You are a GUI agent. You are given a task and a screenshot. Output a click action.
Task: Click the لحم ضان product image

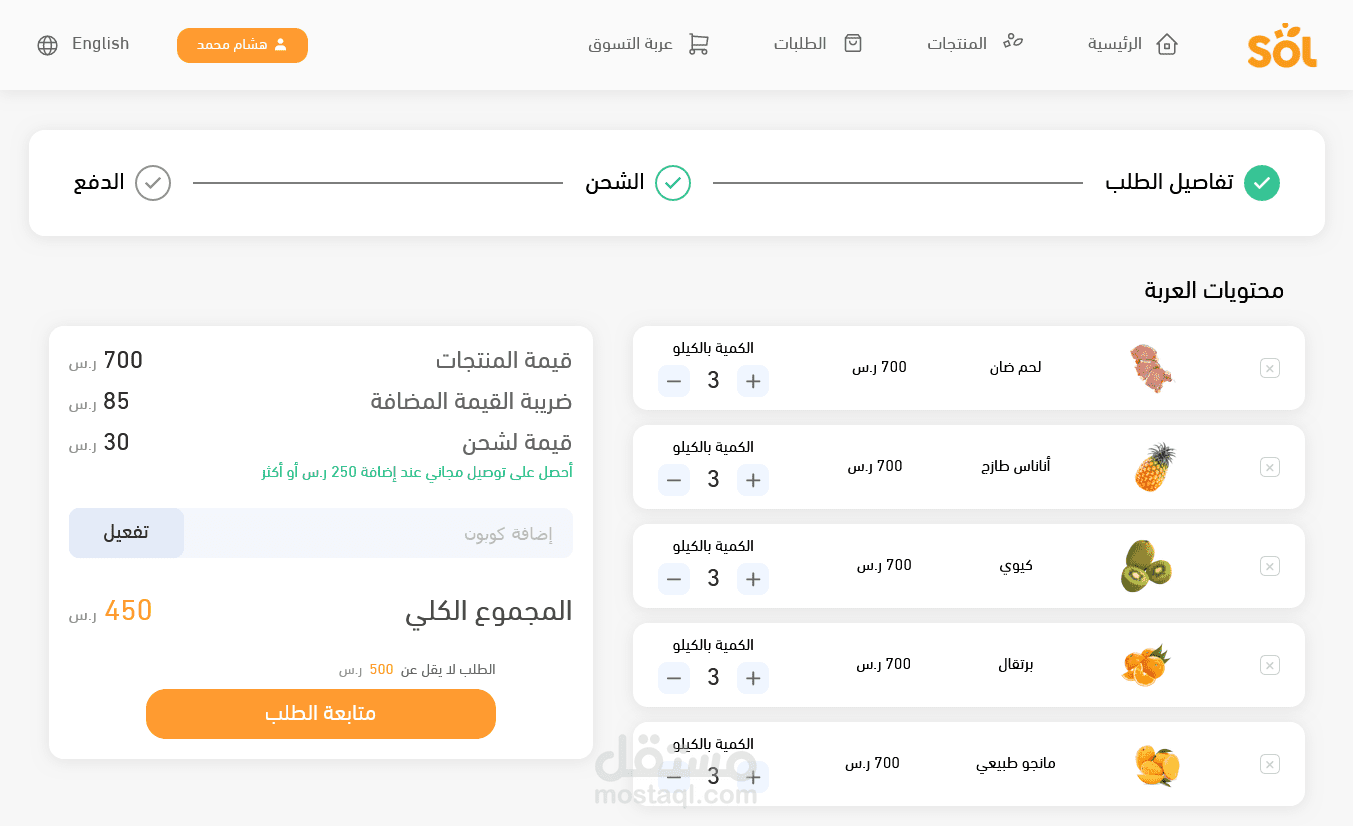pyautogui.click(x=1149, y=368)
